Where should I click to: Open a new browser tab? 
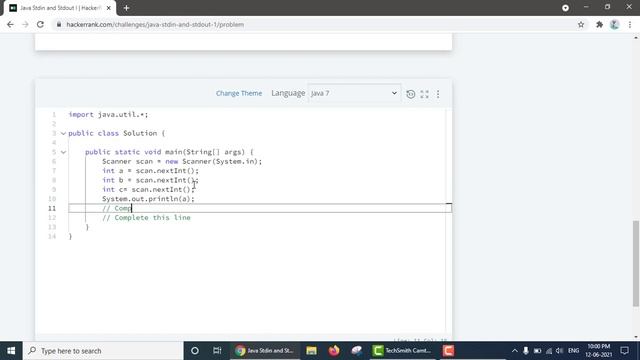127,8
